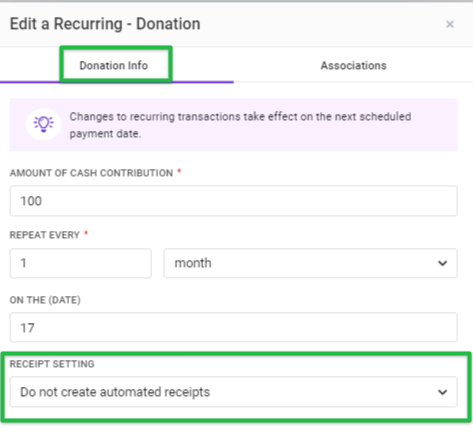
Task: Switch to the Donation Info tab
Action: click(x=114, y=65)
